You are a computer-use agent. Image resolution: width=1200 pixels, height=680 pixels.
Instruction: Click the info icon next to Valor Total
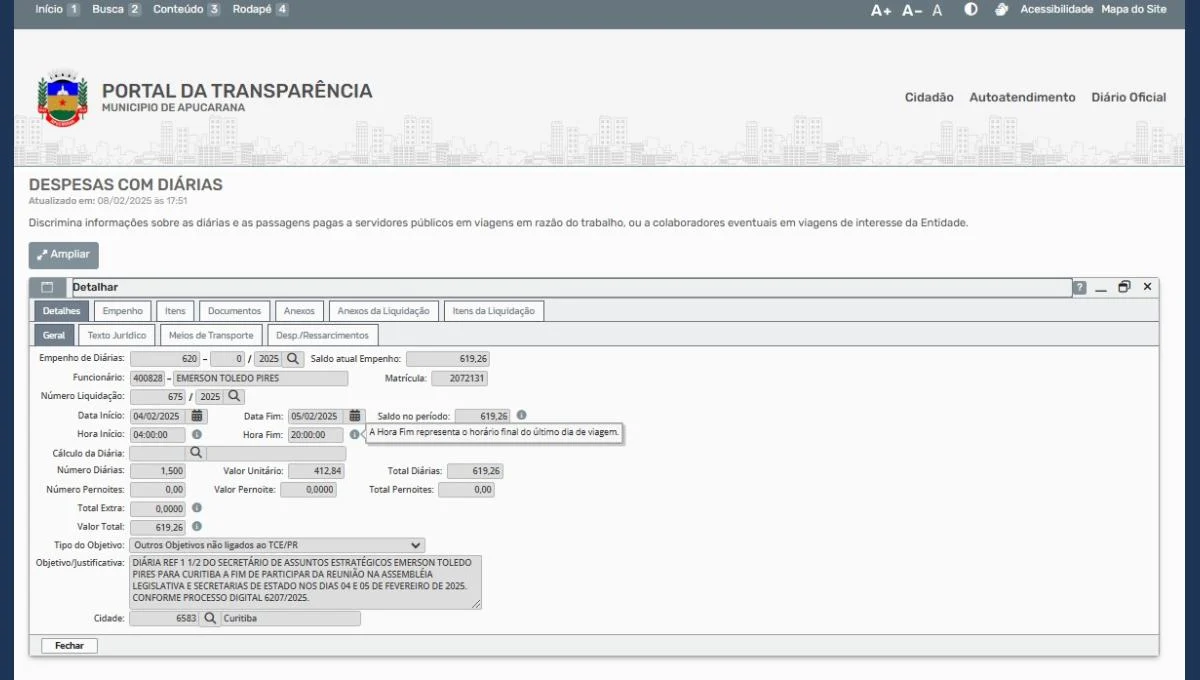197,526
